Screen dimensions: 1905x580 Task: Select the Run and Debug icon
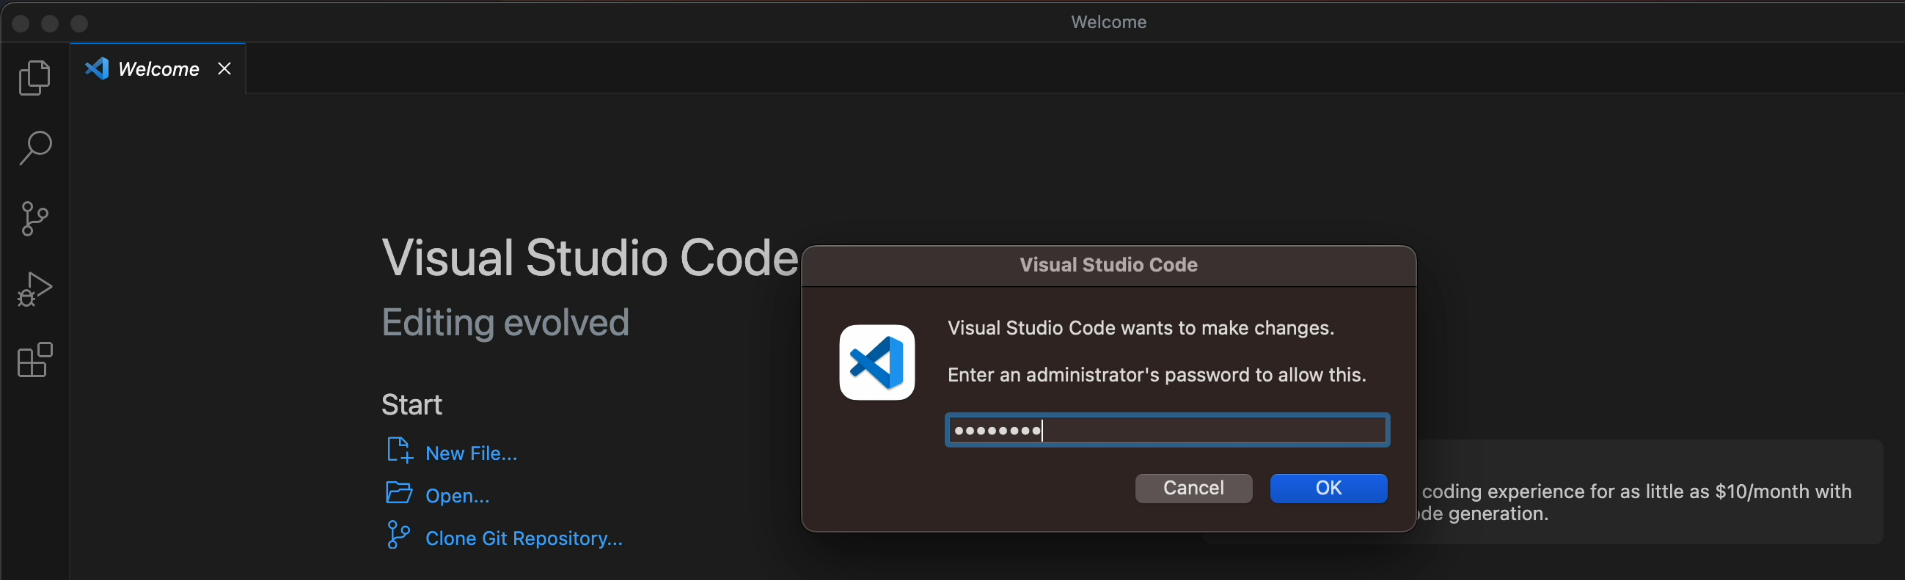(x=35, y=289)
